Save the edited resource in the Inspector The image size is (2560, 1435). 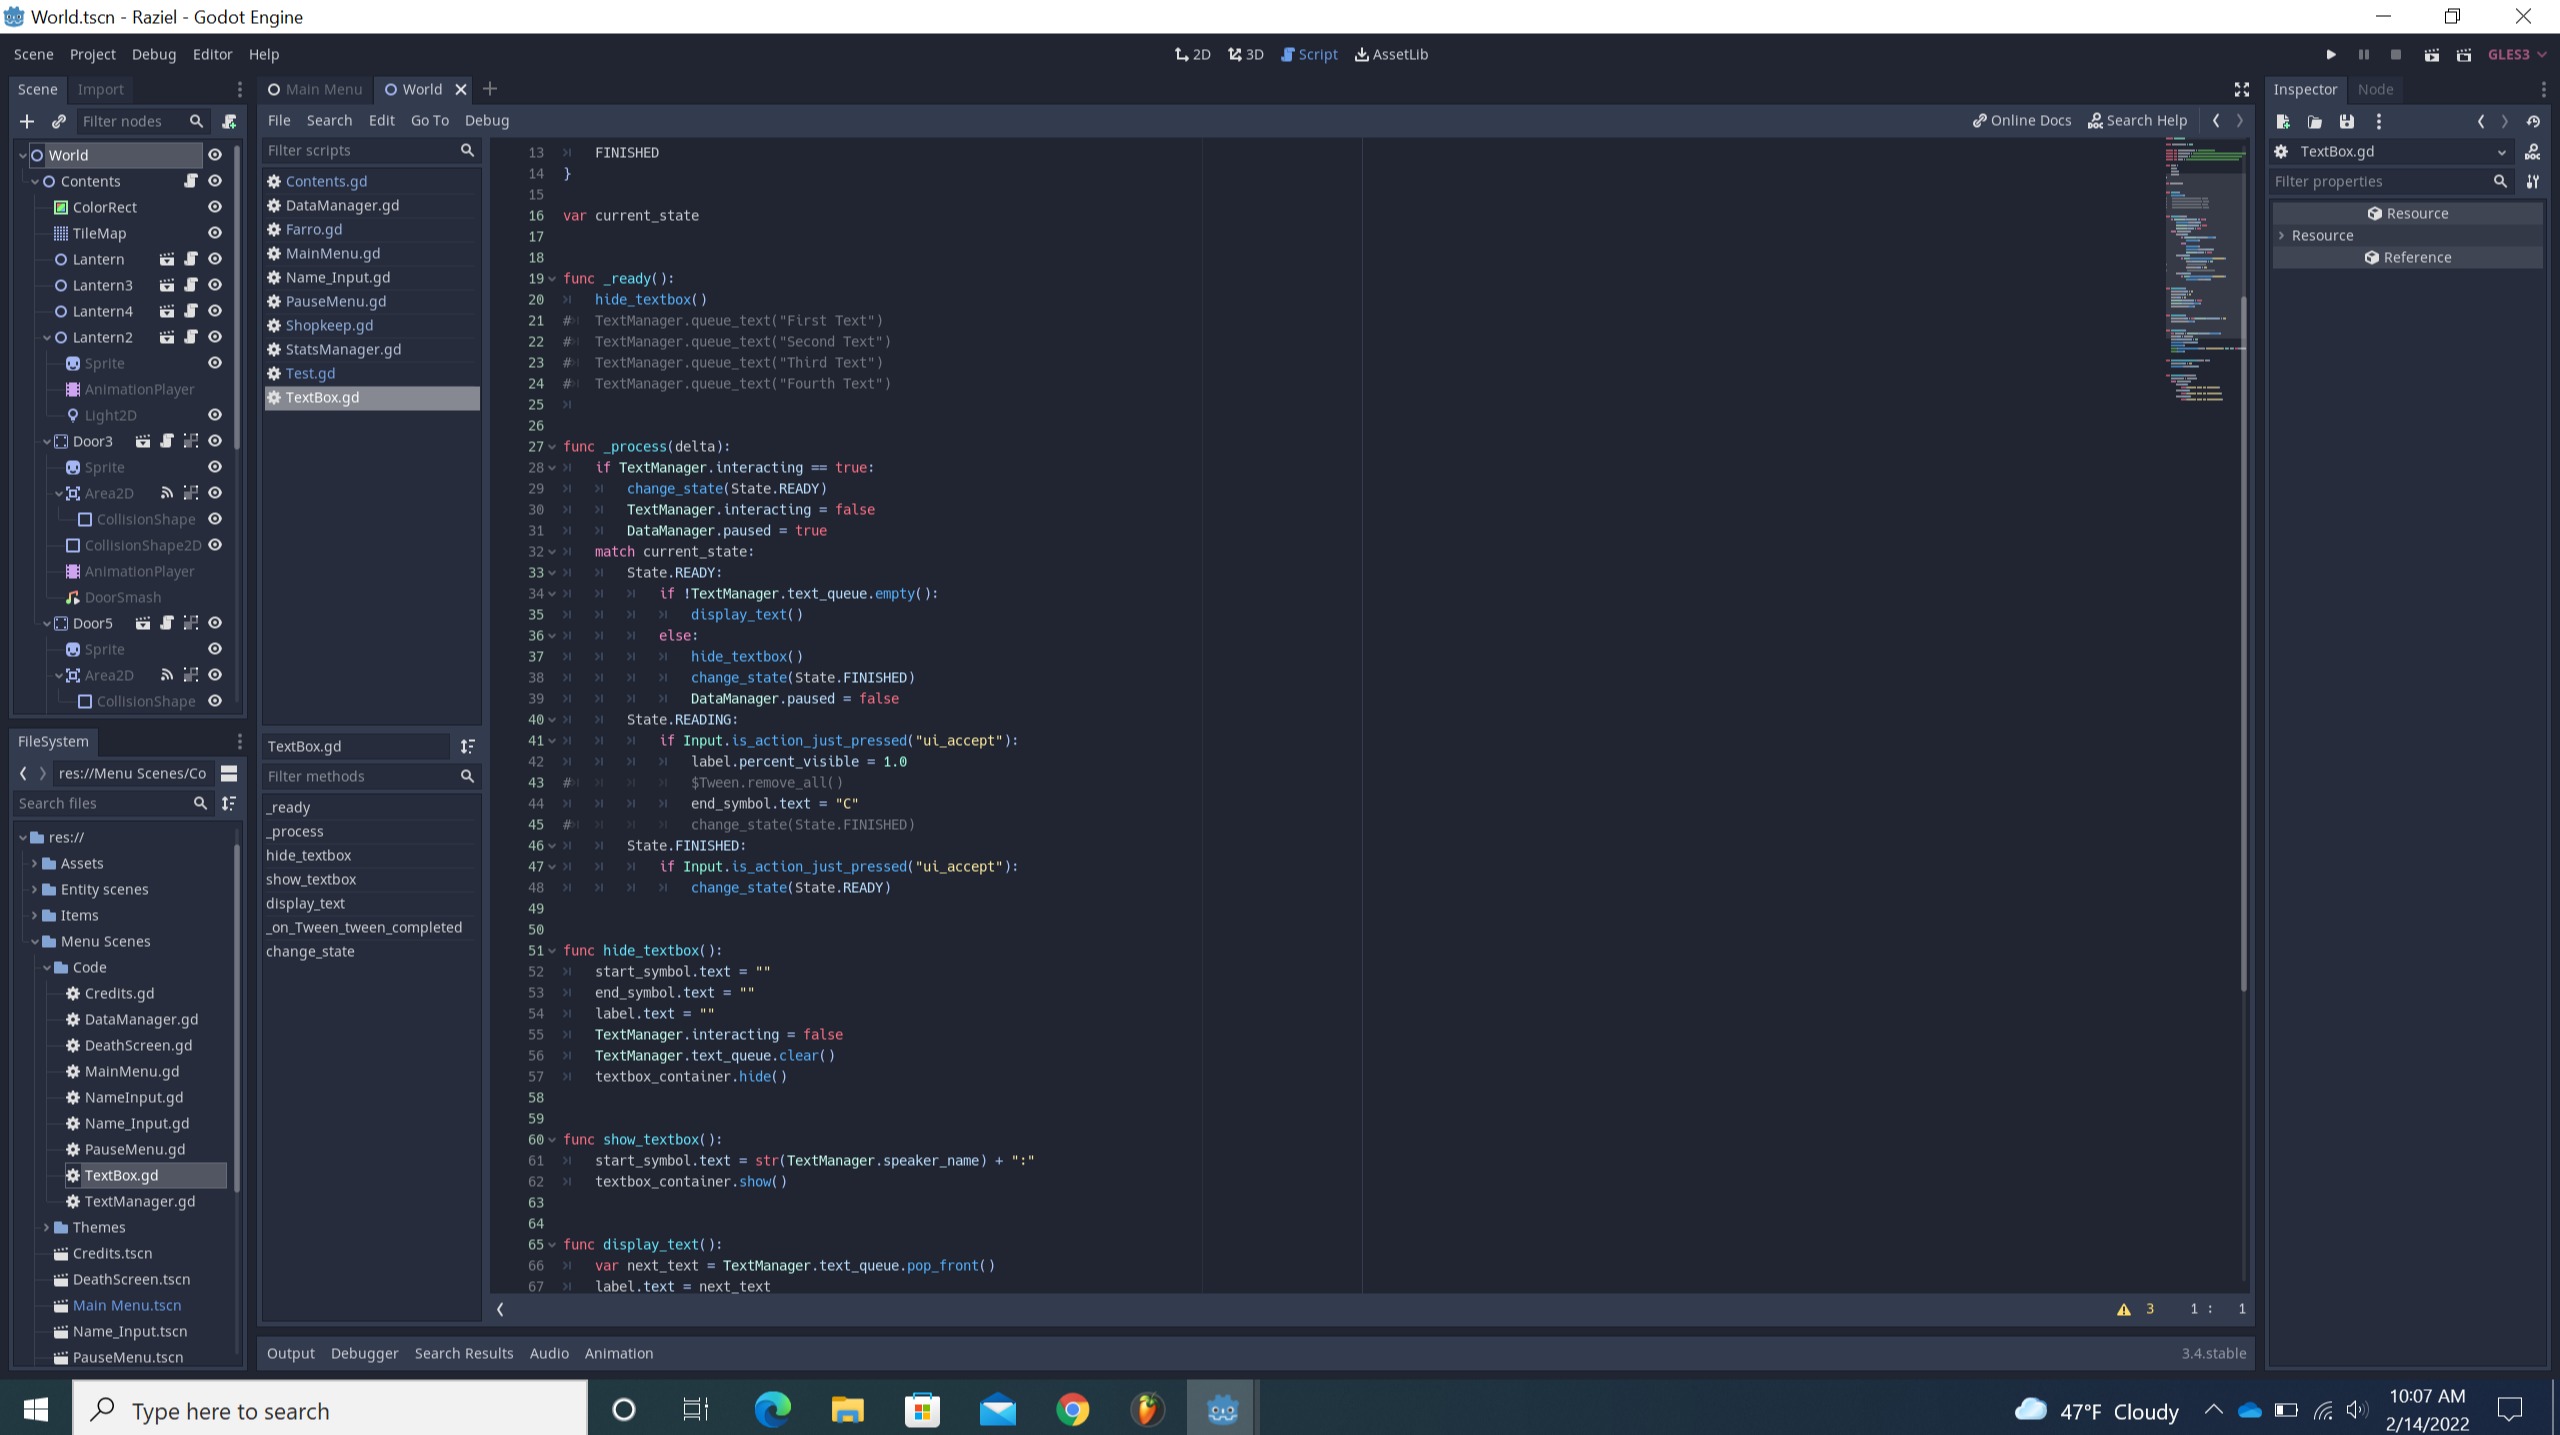pyautogui.click(x=2347, y=121)
